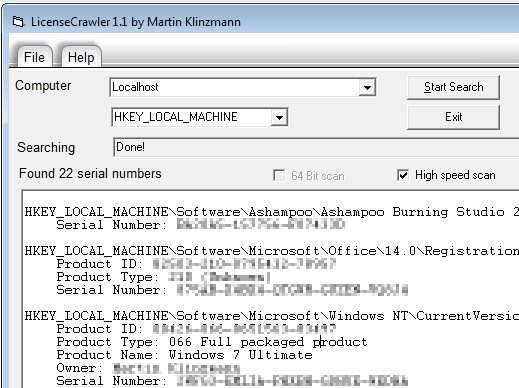The image size is (519, 388).
Task: Click the 066 Full packaged product line
Action: tap(212, 342)
